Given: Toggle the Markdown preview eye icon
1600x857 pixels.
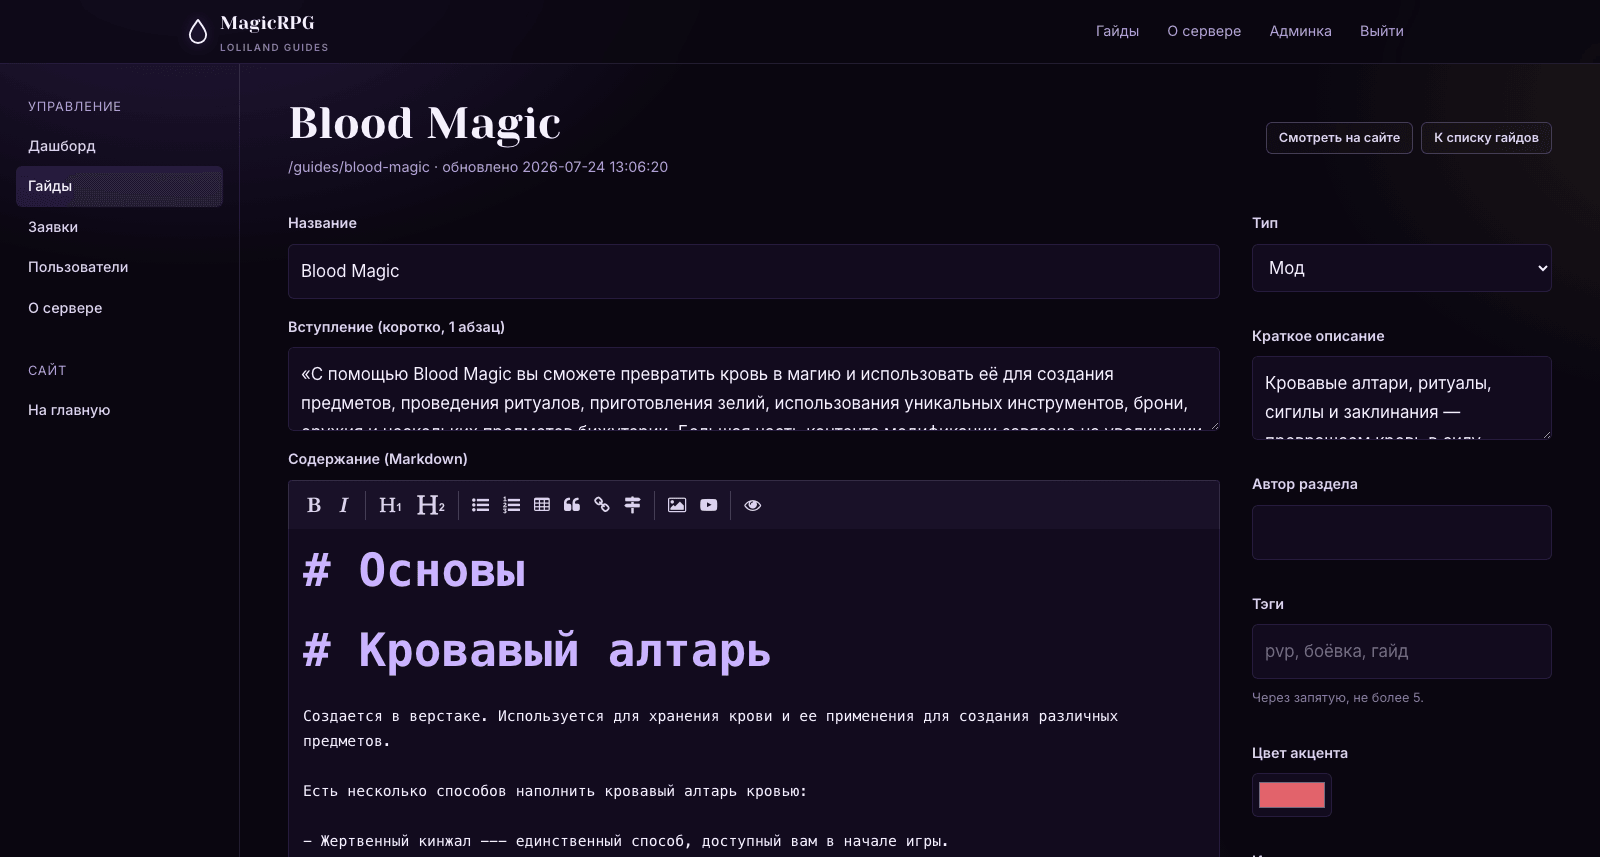Looking at the screenshot, I should click(753, 505).
